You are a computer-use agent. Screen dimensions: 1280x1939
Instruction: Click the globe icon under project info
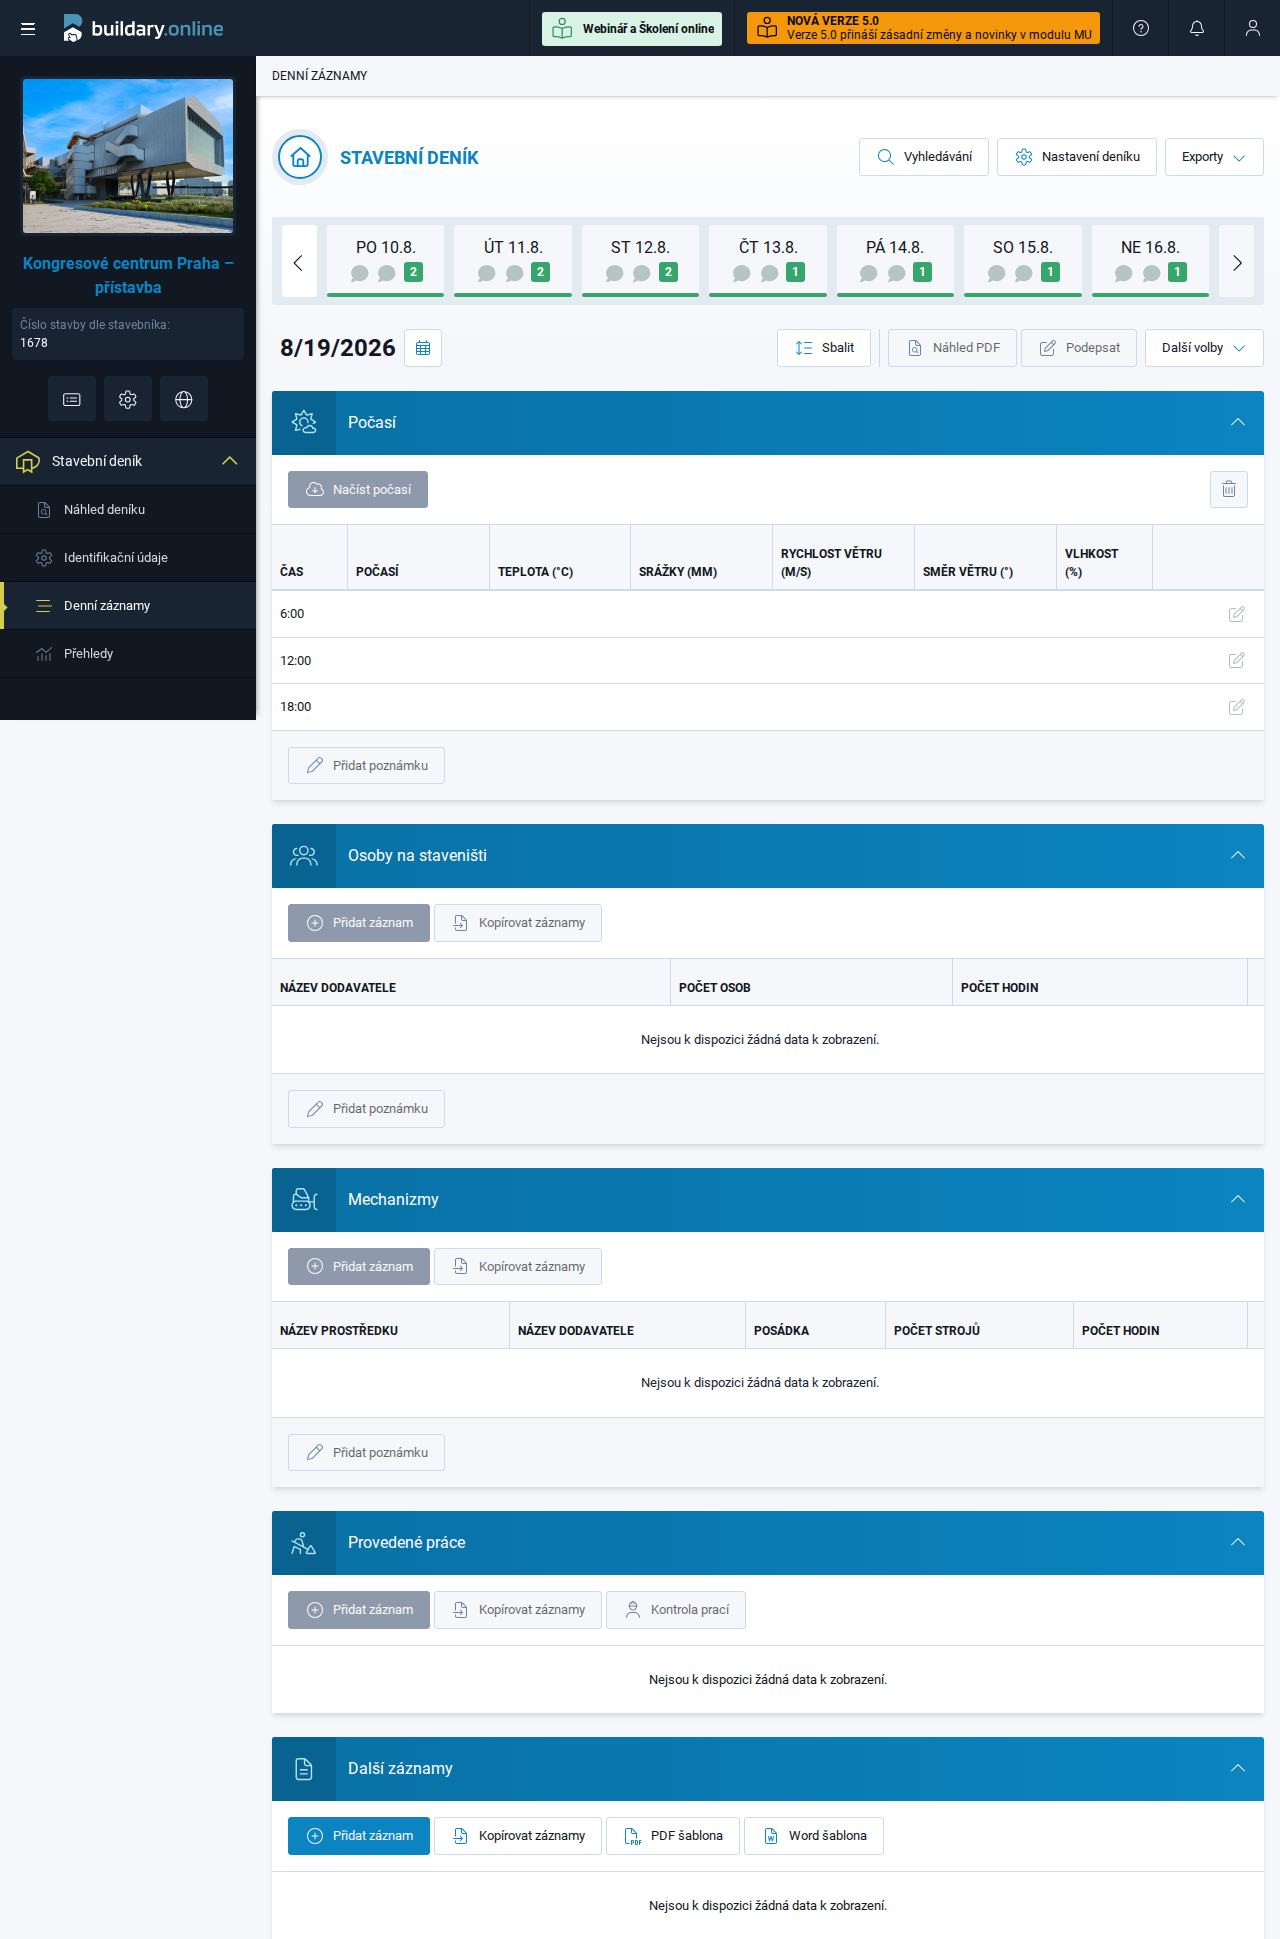(x=184, y=400)
